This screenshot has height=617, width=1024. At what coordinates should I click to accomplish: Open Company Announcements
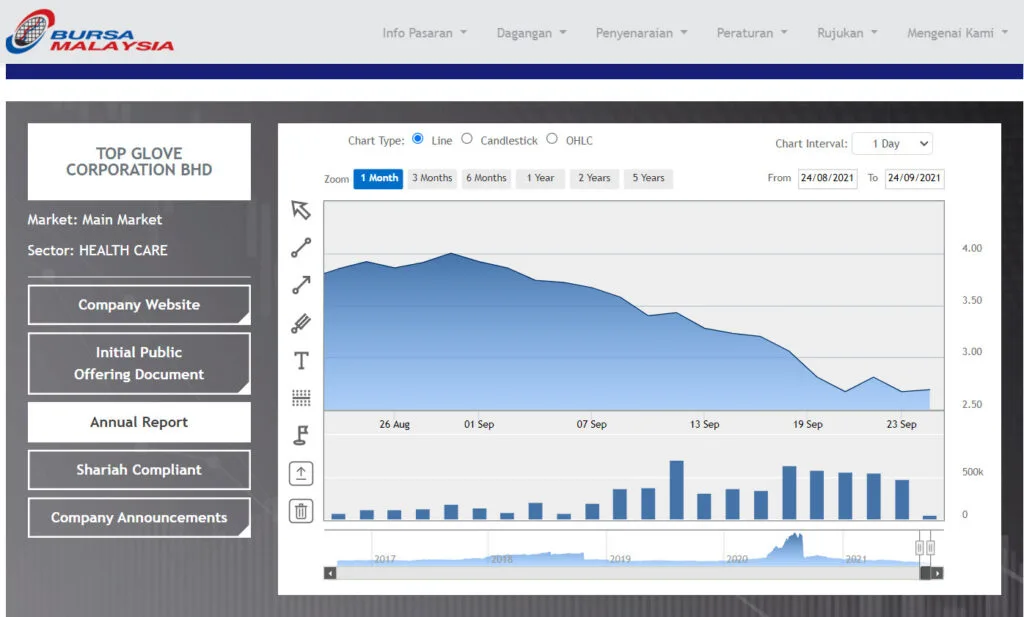tap(139, 518)
